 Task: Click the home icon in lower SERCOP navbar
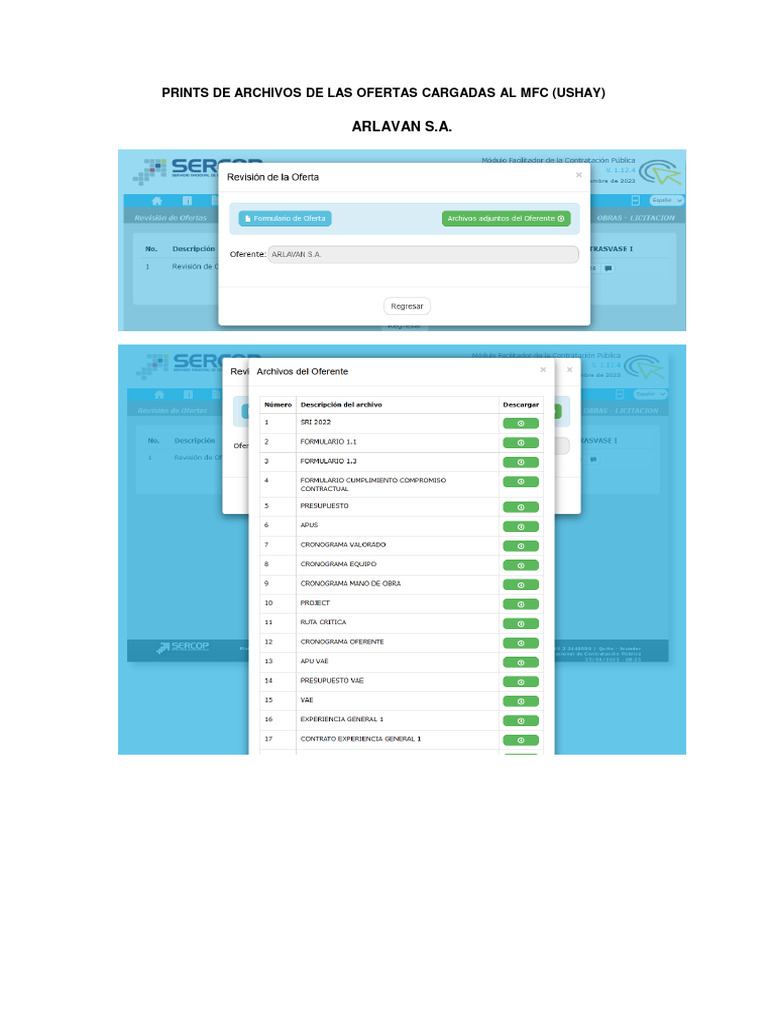(159, 394)
